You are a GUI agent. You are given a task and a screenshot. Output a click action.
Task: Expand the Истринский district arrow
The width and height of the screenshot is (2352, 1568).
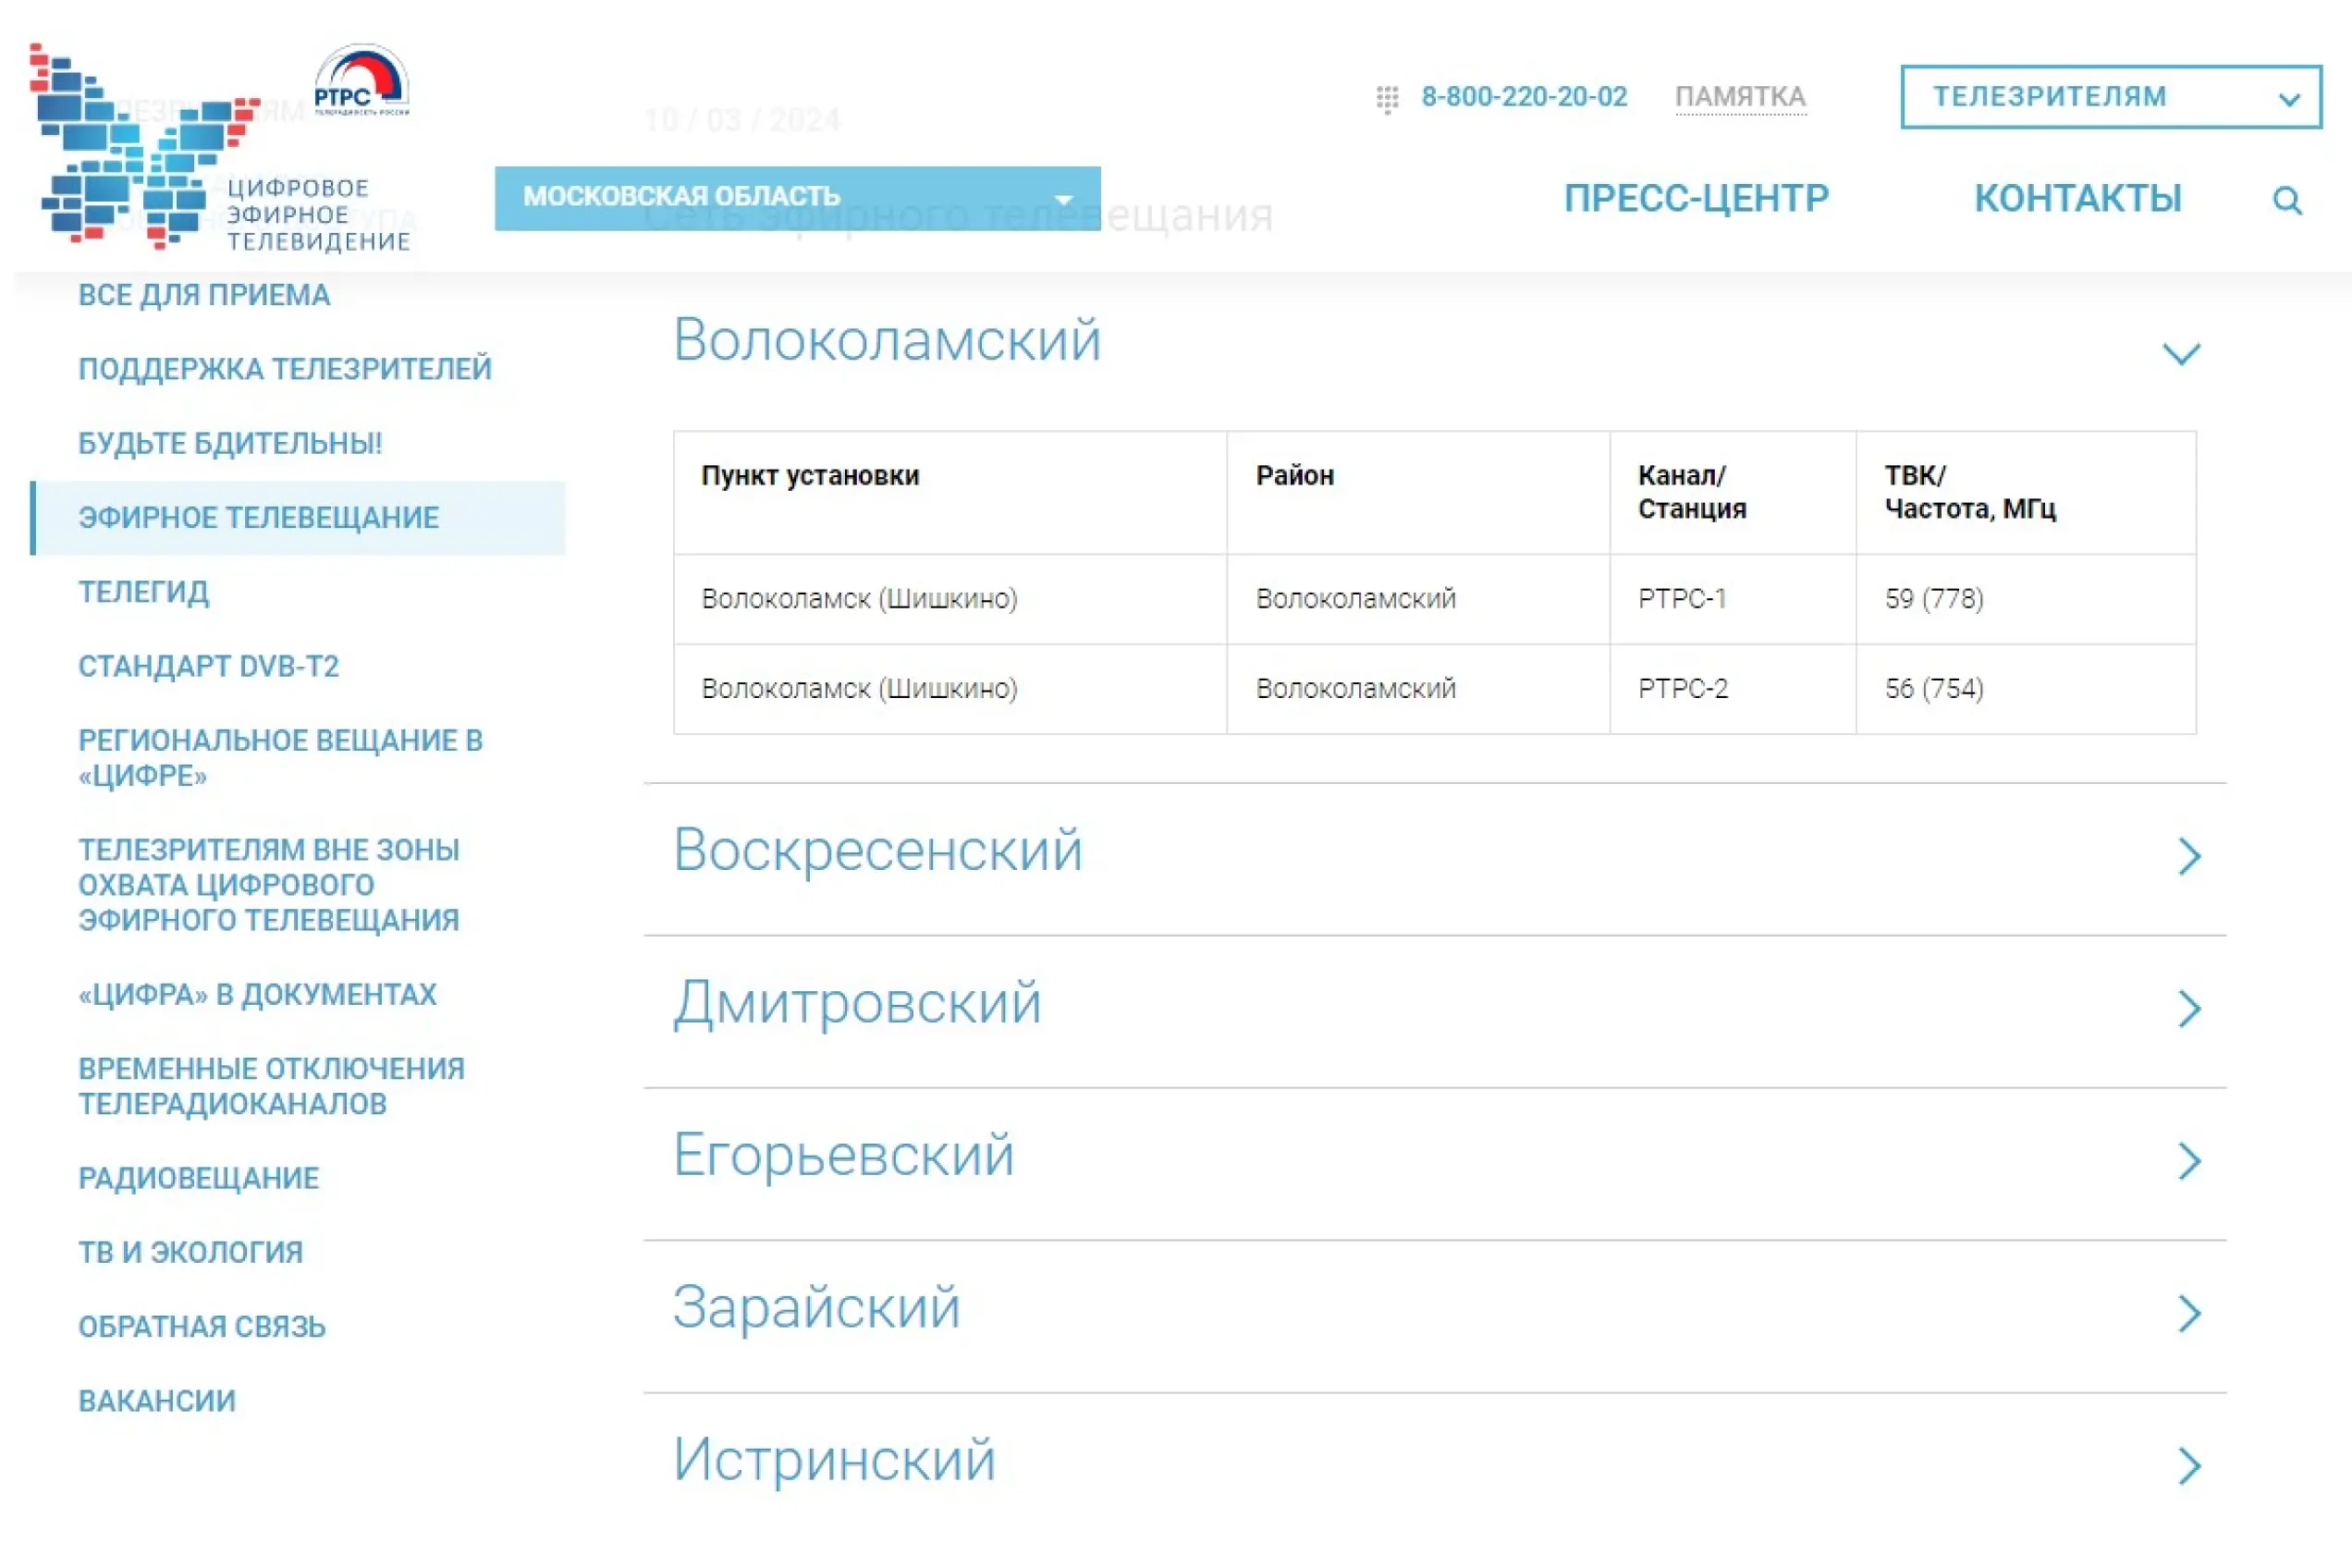[2189, 1466]
